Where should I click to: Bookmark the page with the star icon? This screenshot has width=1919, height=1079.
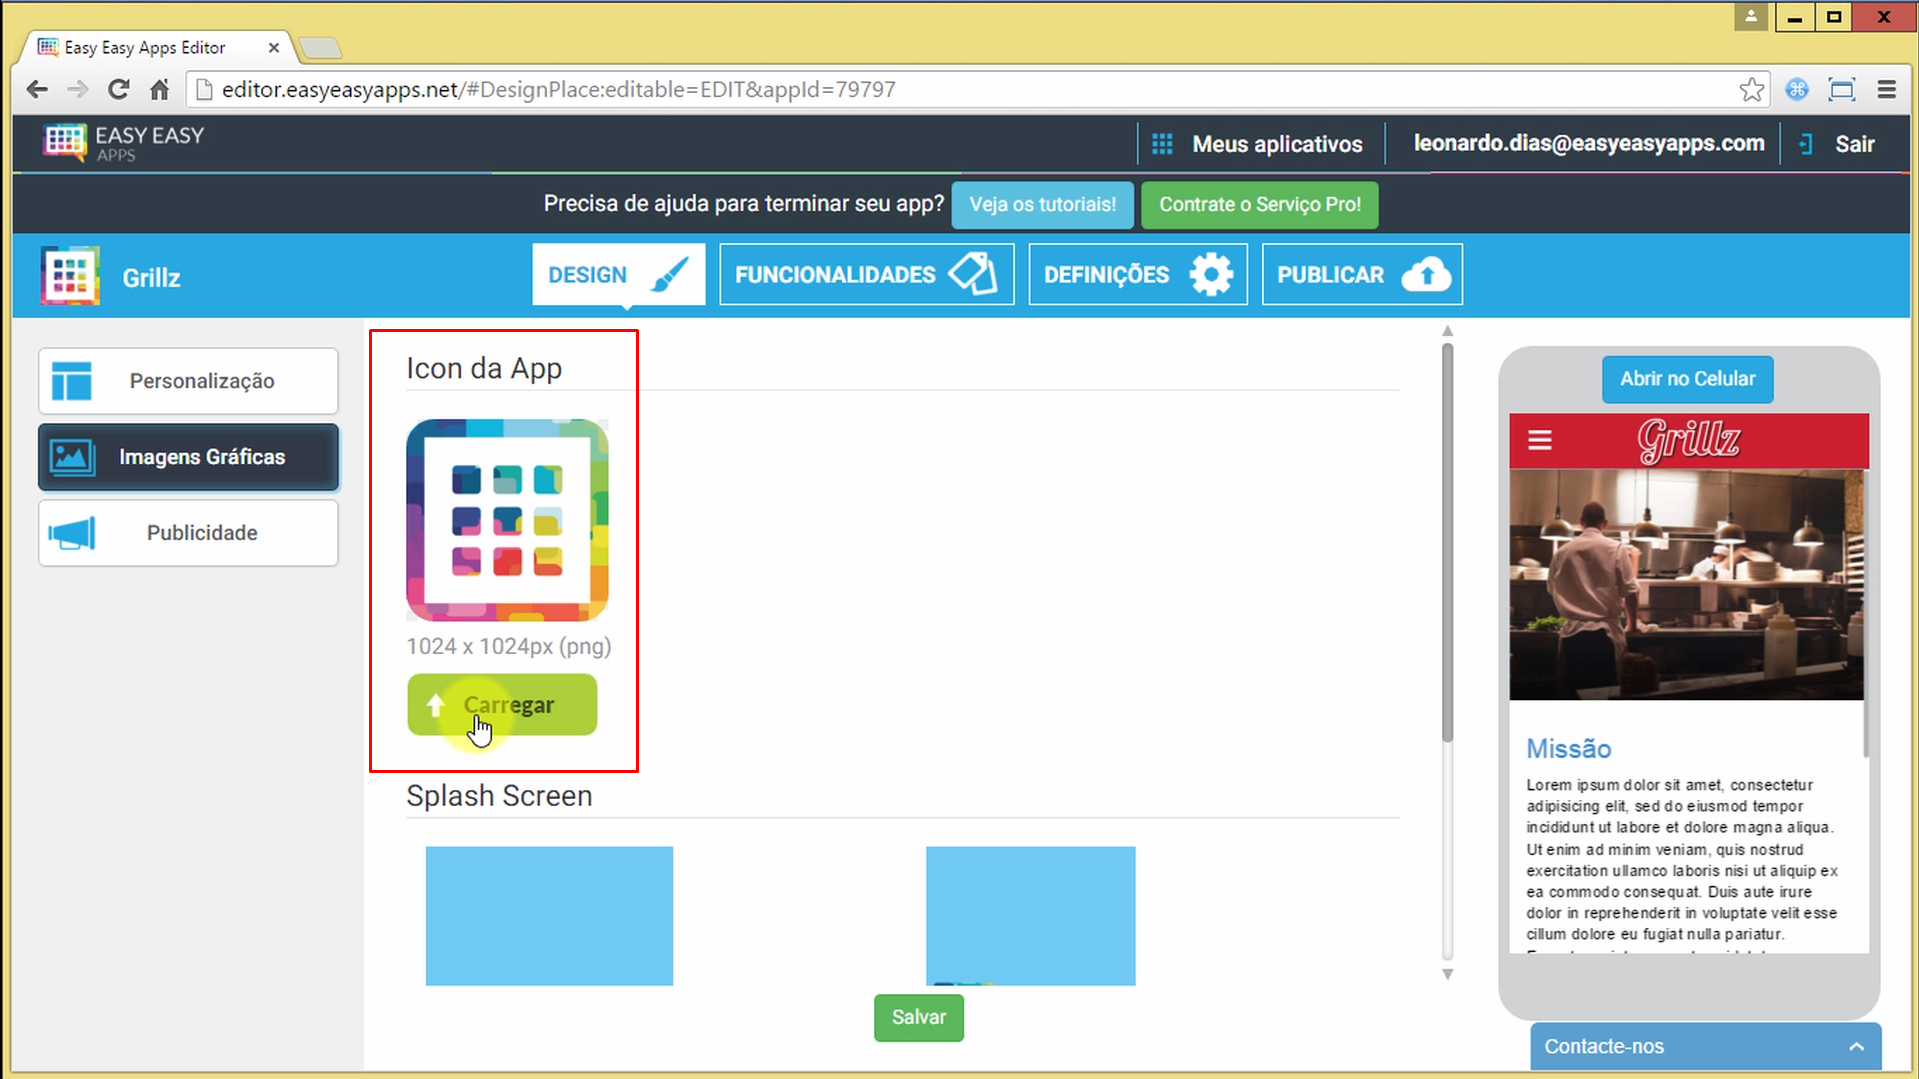[1751, 89]
